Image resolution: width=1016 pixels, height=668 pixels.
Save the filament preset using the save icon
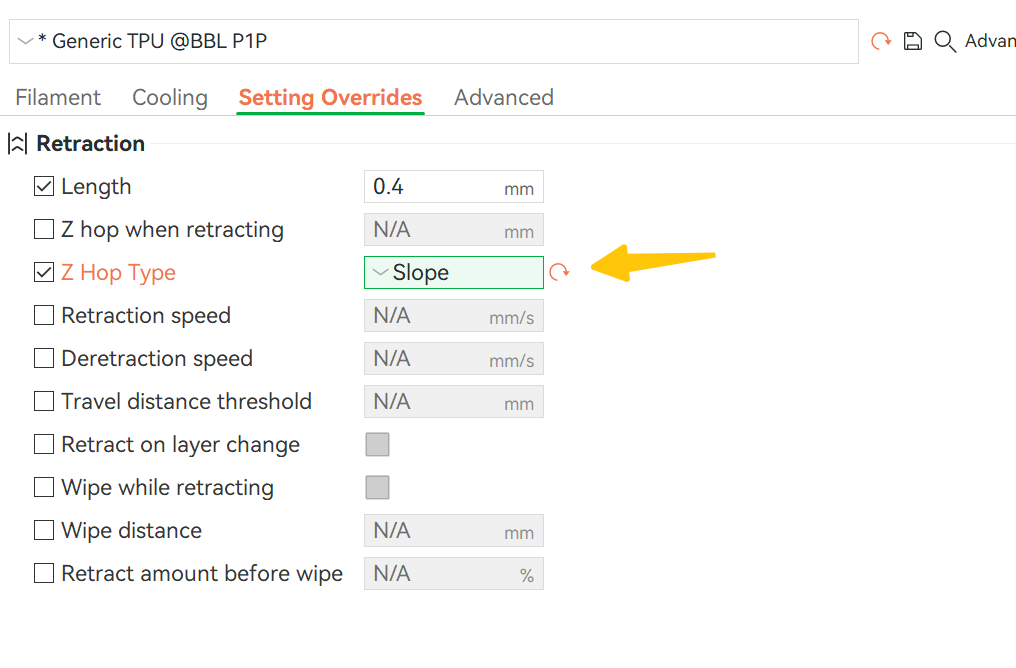click(912, 41)
